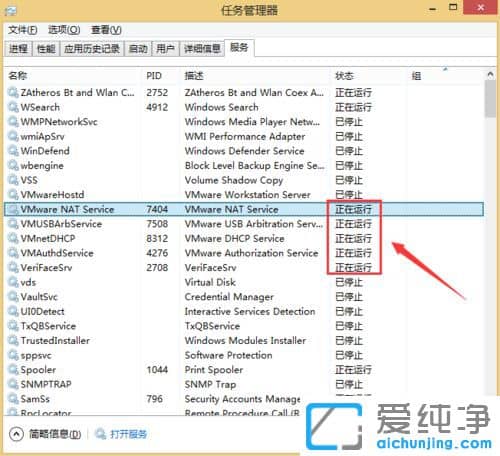Click the Software Protection description
The image size is (500, 456).
pyautogui.click(x=229, y=355)
